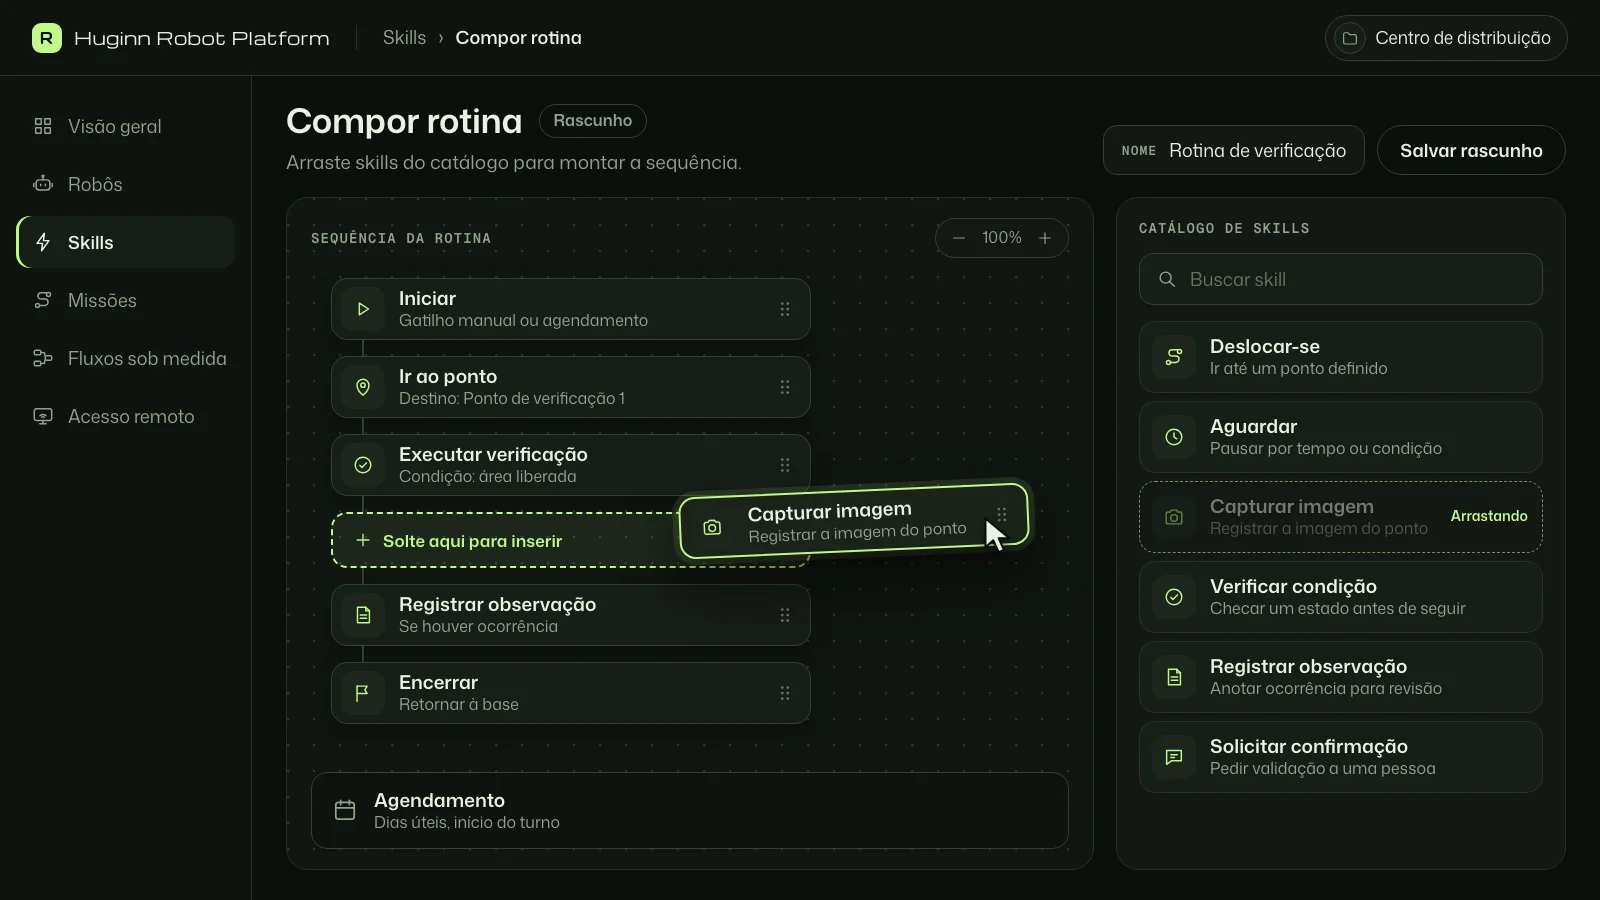
Task: Select Skills in the sidebar
Action: point(126,242)
